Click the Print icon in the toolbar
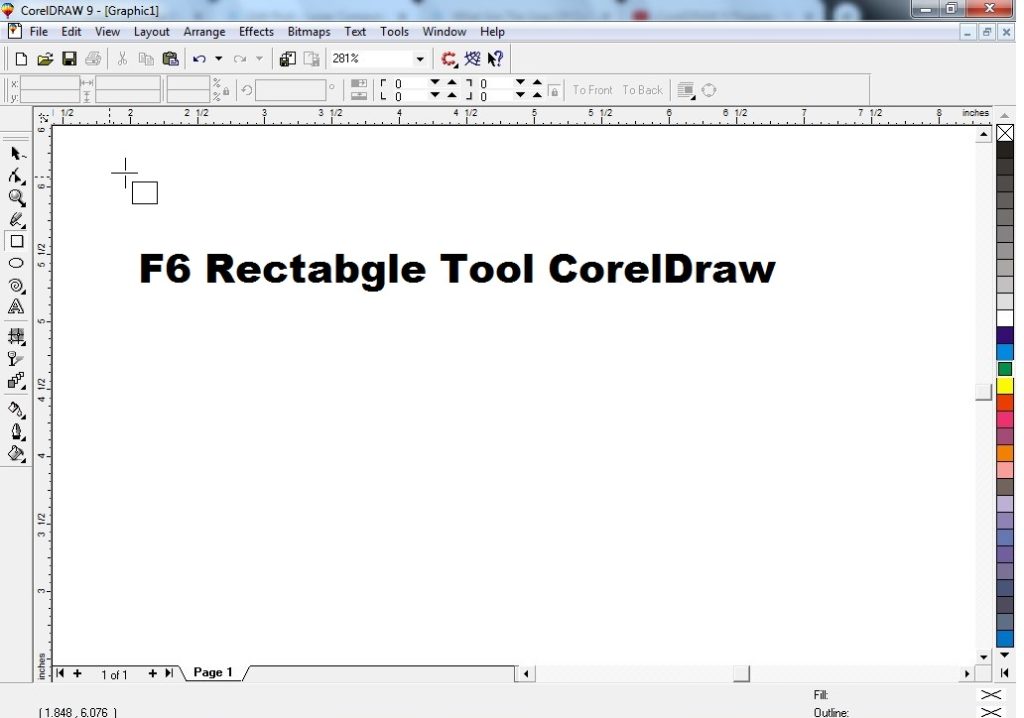 point(93,58)
